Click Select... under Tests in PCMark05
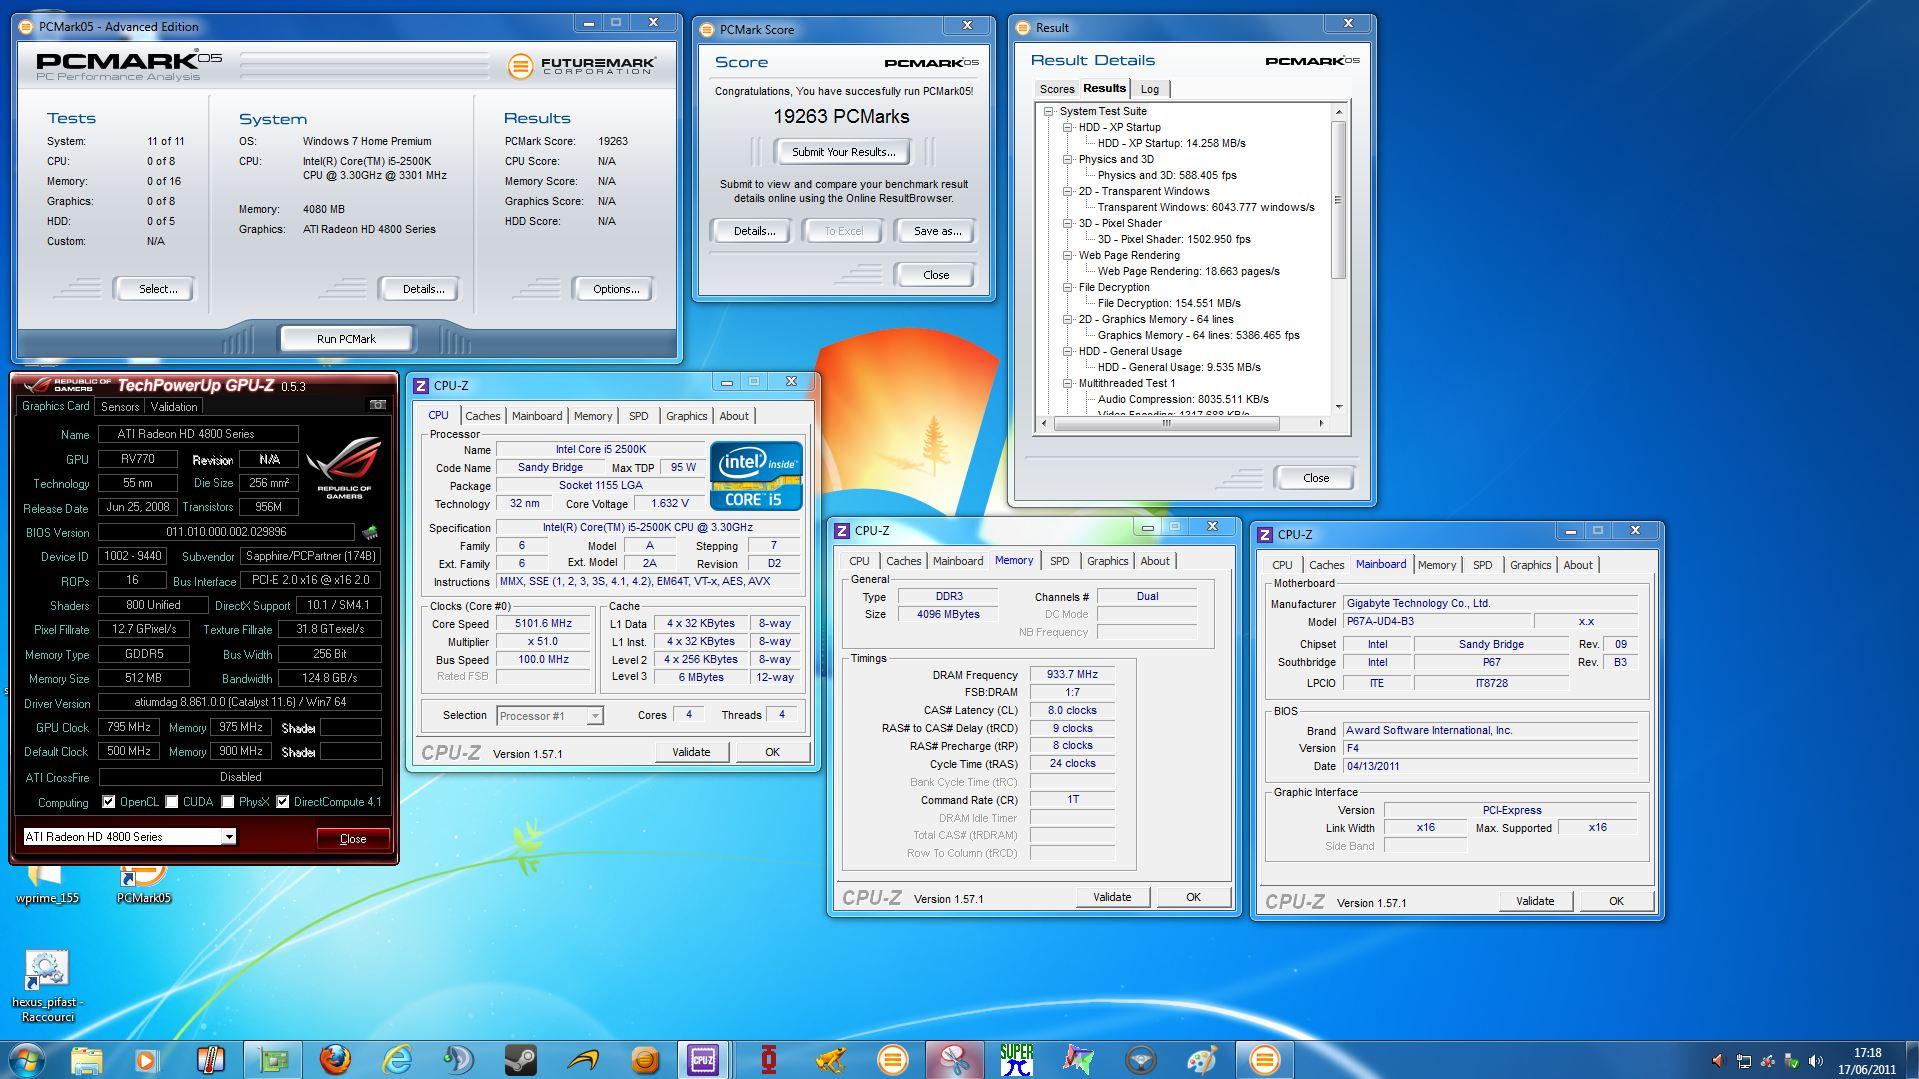 click(x=157, y=289)
